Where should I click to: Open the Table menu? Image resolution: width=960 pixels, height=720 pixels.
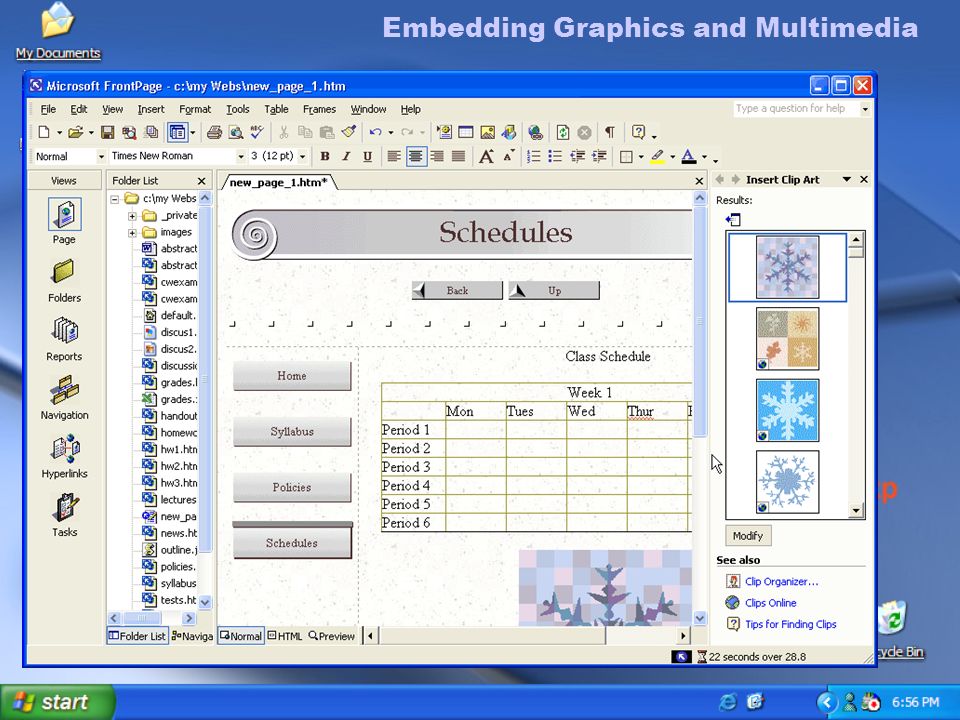(276, 109)
